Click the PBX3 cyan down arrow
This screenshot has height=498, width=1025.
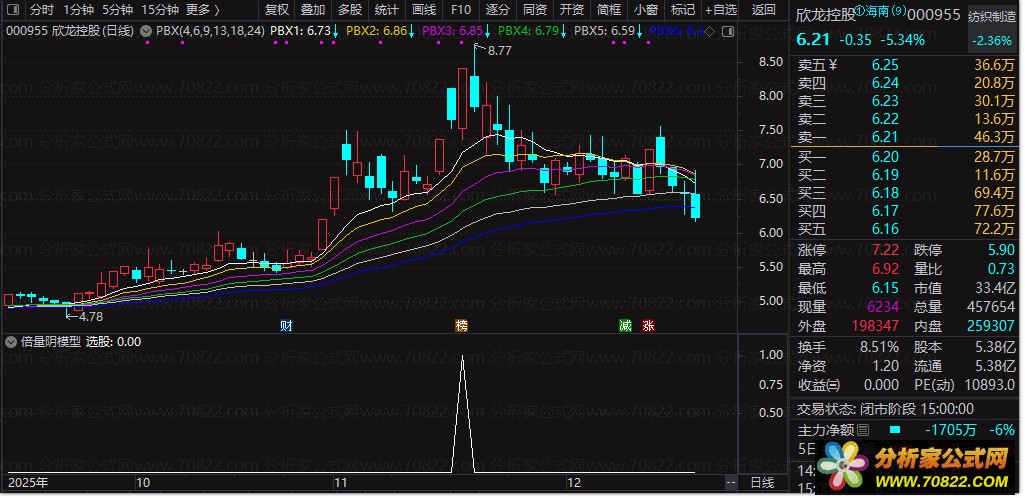tap(488, 31)
